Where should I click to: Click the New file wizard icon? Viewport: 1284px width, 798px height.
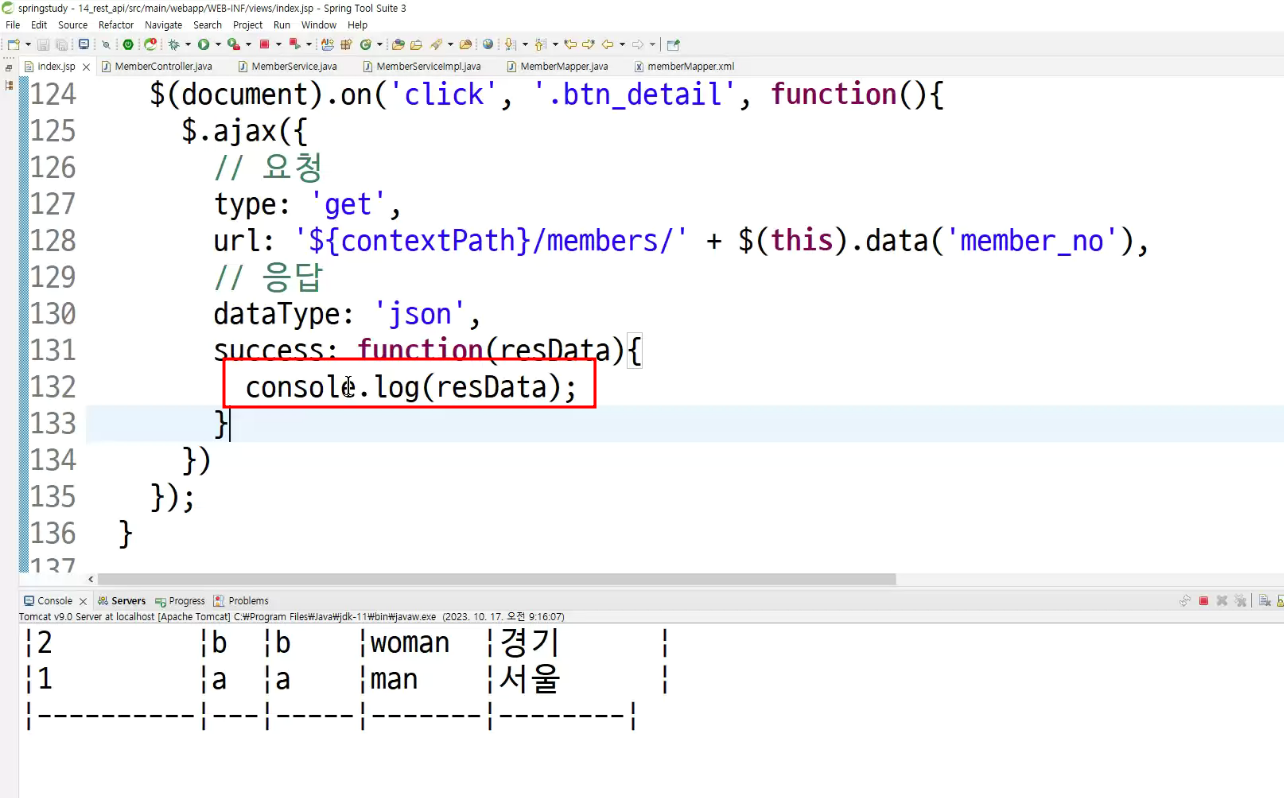13,44
